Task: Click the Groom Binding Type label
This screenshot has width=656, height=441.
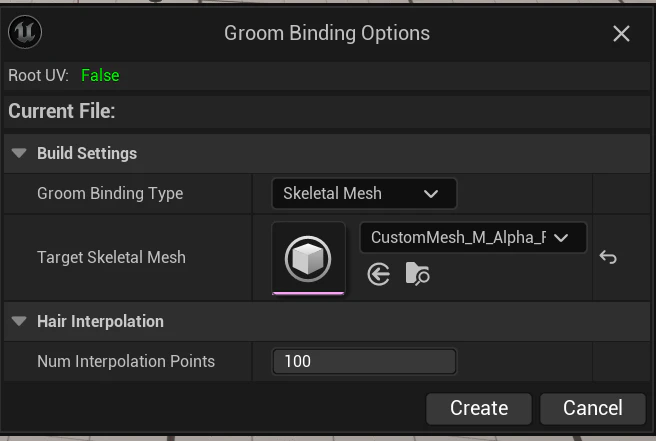Action: [110, 193]
